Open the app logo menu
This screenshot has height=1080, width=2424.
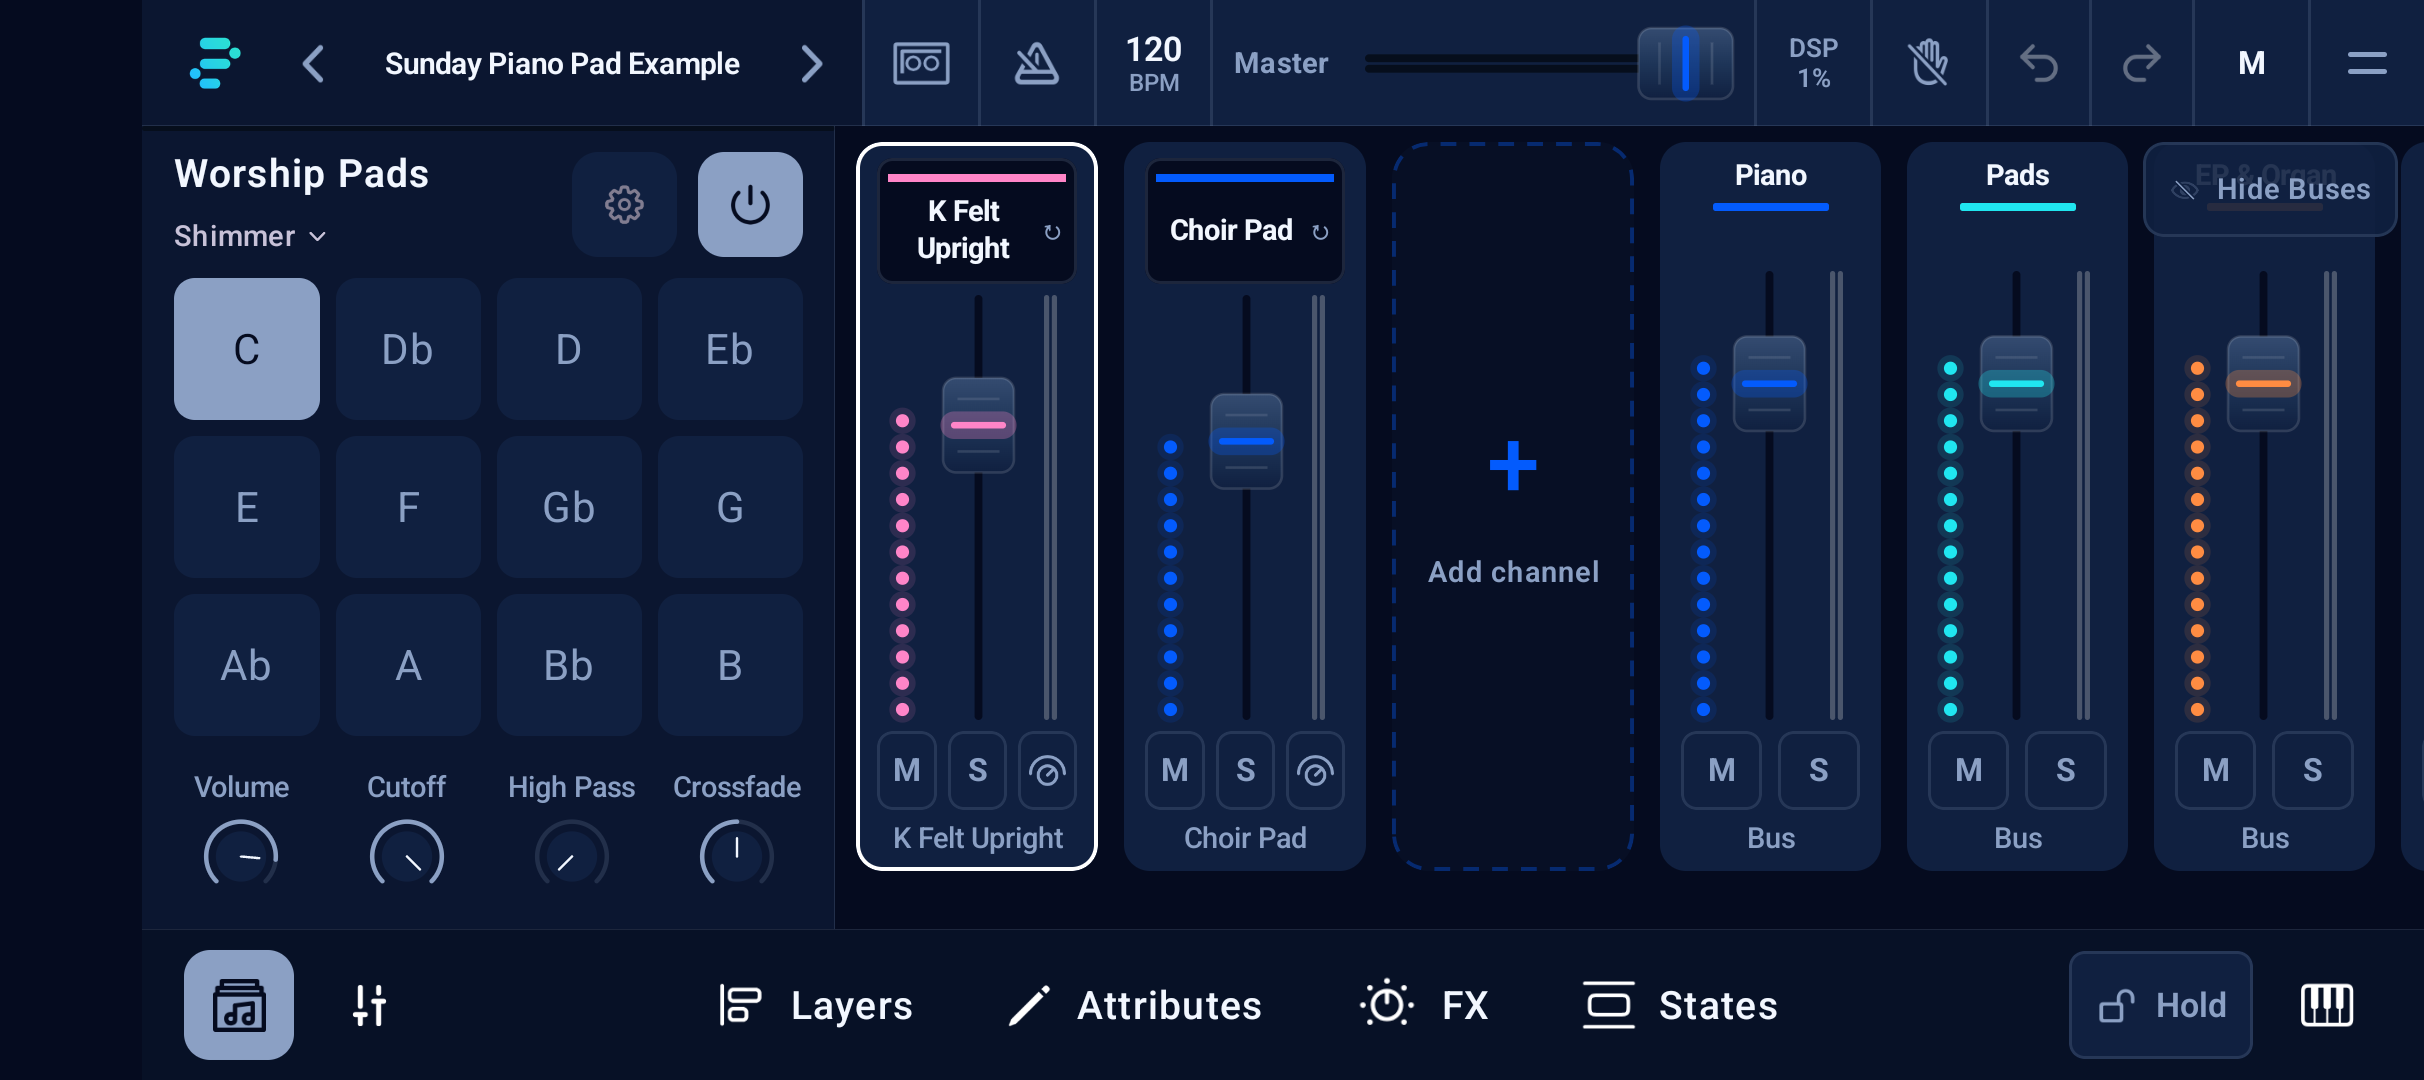(x=214, y=63)
